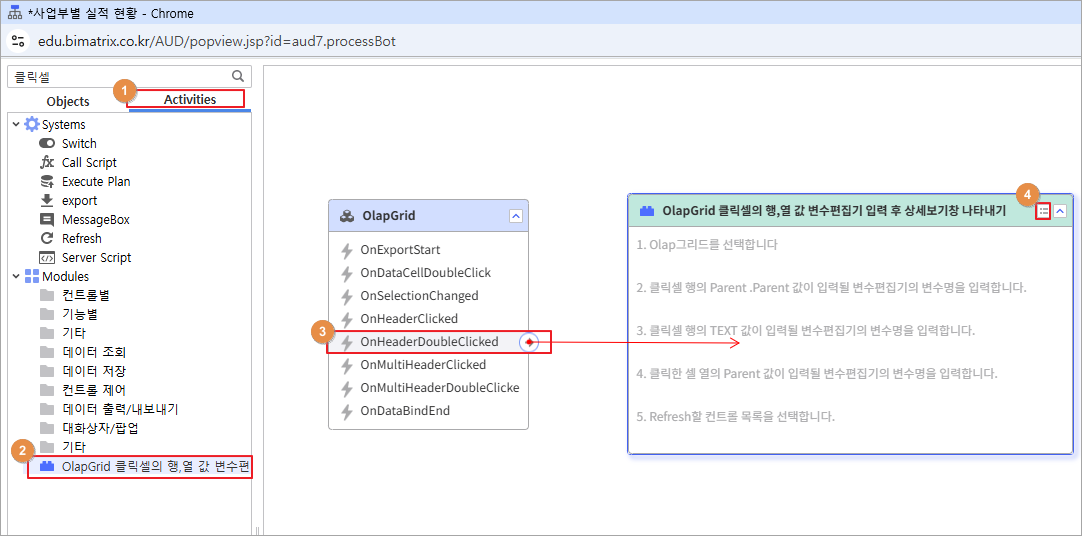This screenshot has width=1082, height=536.
Task: Open the 기능별 folder
Action: click(x=79, y=315)
